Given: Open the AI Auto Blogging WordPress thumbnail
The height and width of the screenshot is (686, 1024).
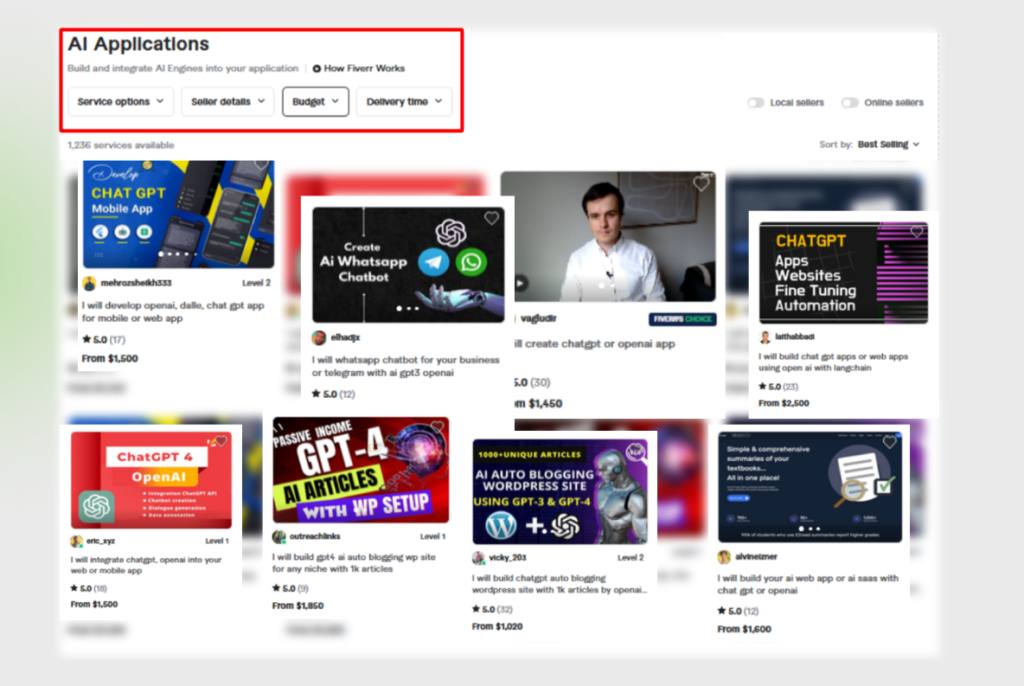Looking at the screenshot, I should [560, 492].
